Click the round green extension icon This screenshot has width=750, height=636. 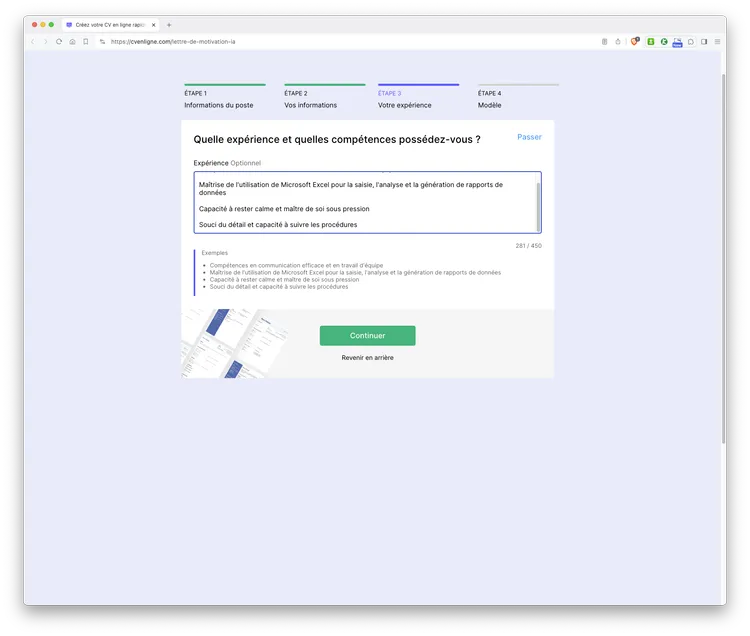664,42
